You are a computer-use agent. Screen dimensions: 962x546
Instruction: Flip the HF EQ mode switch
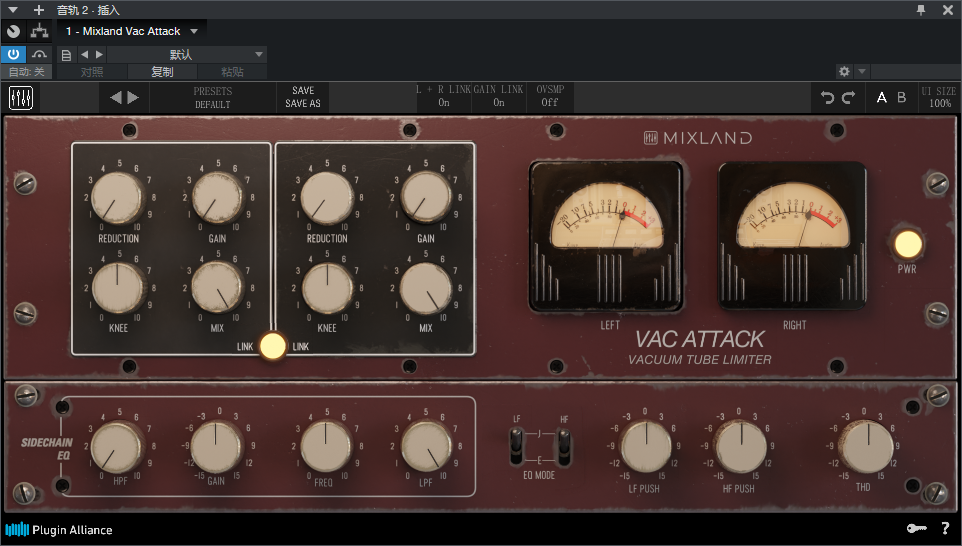pyautogui.click(x=563, y=446)
